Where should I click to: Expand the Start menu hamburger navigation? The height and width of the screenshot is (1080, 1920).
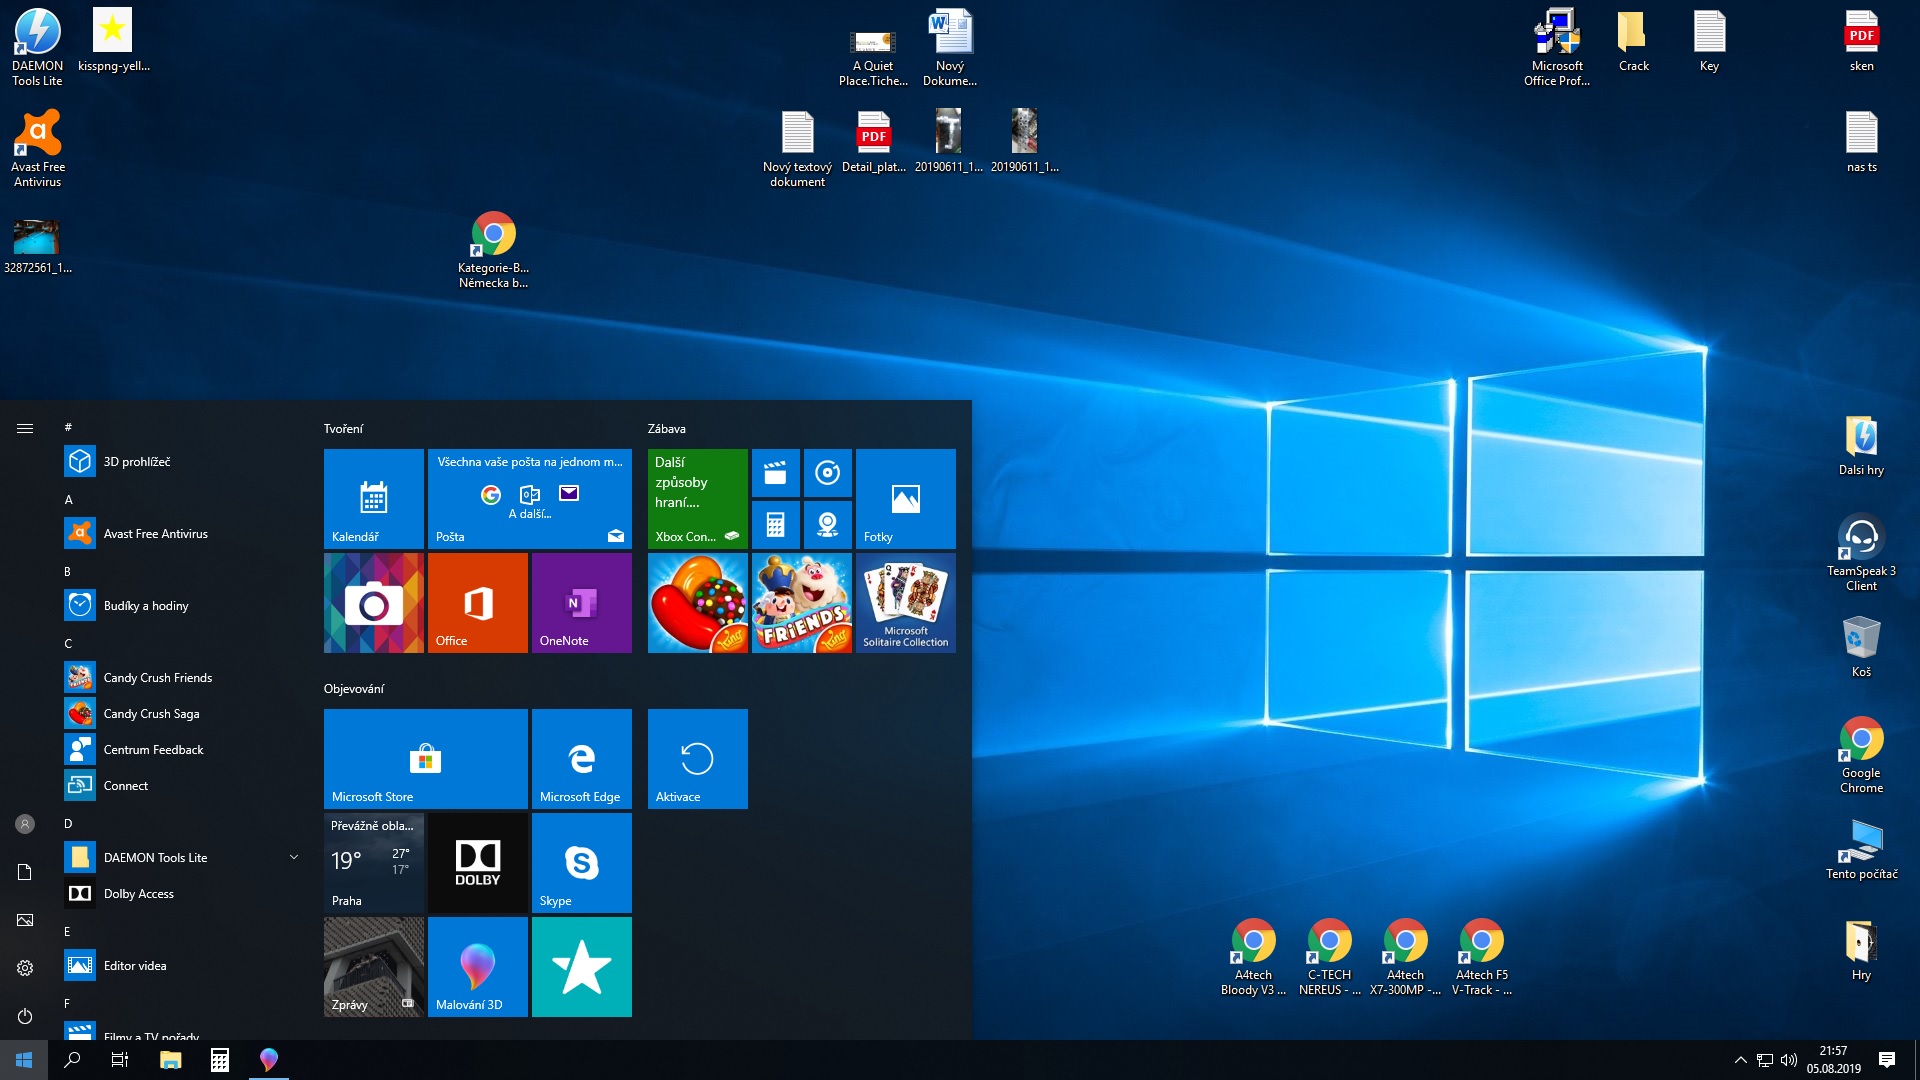pos(25,429)
